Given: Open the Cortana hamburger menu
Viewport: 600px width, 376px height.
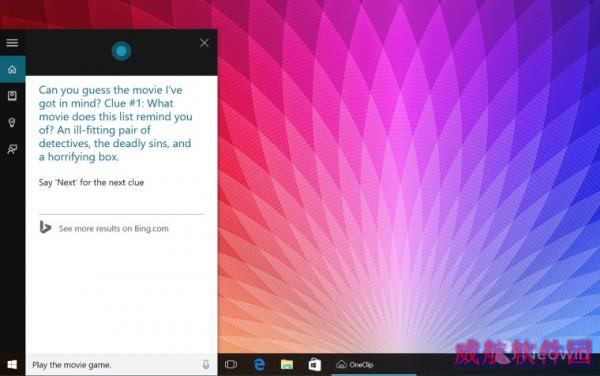Looking at the screenshot, I should click(x=12, y=42).
